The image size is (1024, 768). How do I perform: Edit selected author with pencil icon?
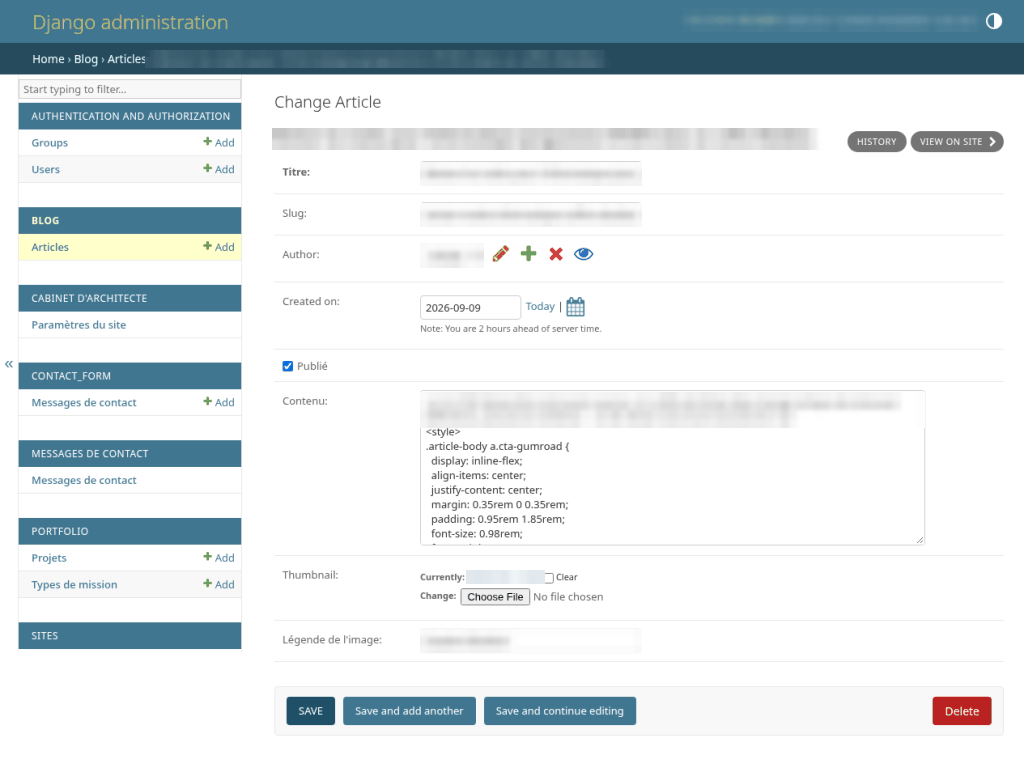(x=501, y=254)
